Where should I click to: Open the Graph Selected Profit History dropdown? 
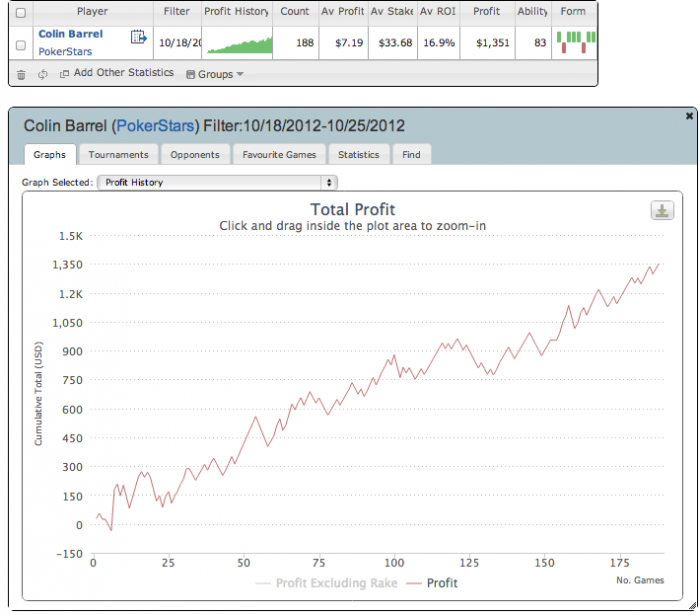[217, 182]
